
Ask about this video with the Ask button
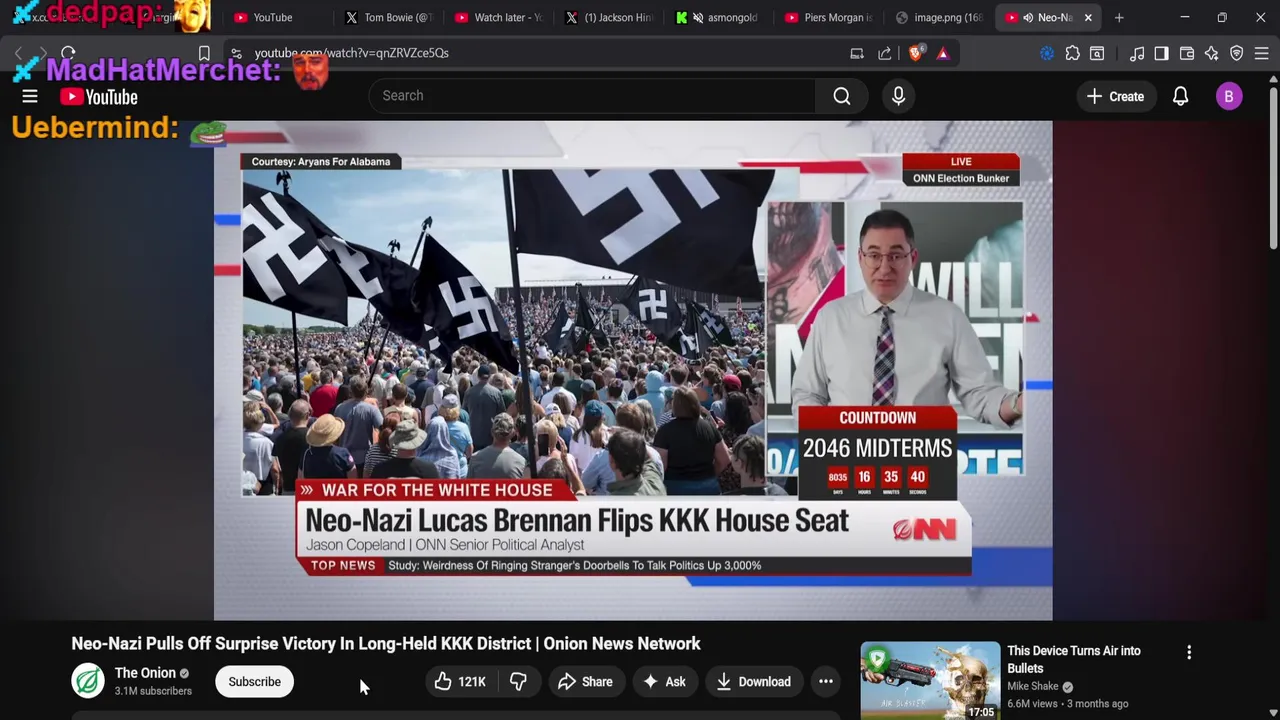(665, 682)
